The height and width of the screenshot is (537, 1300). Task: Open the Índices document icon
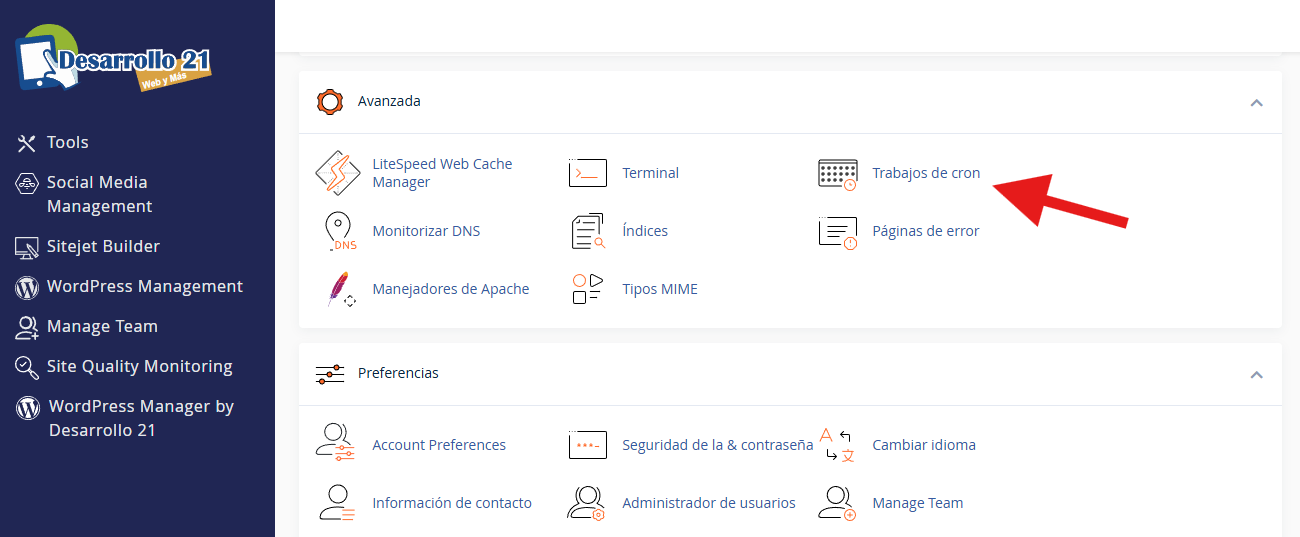coord(587,231)
